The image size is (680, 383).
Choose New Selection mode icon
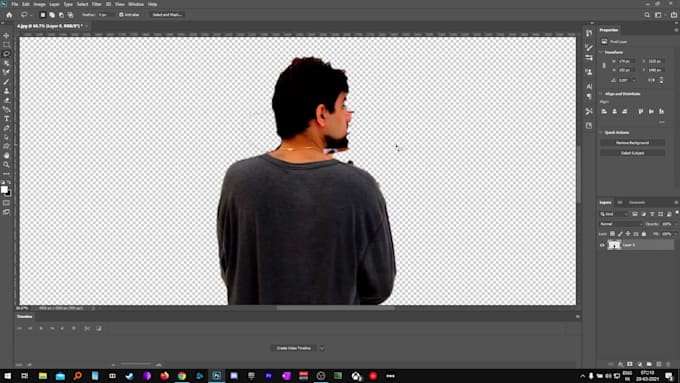(42, 15)
